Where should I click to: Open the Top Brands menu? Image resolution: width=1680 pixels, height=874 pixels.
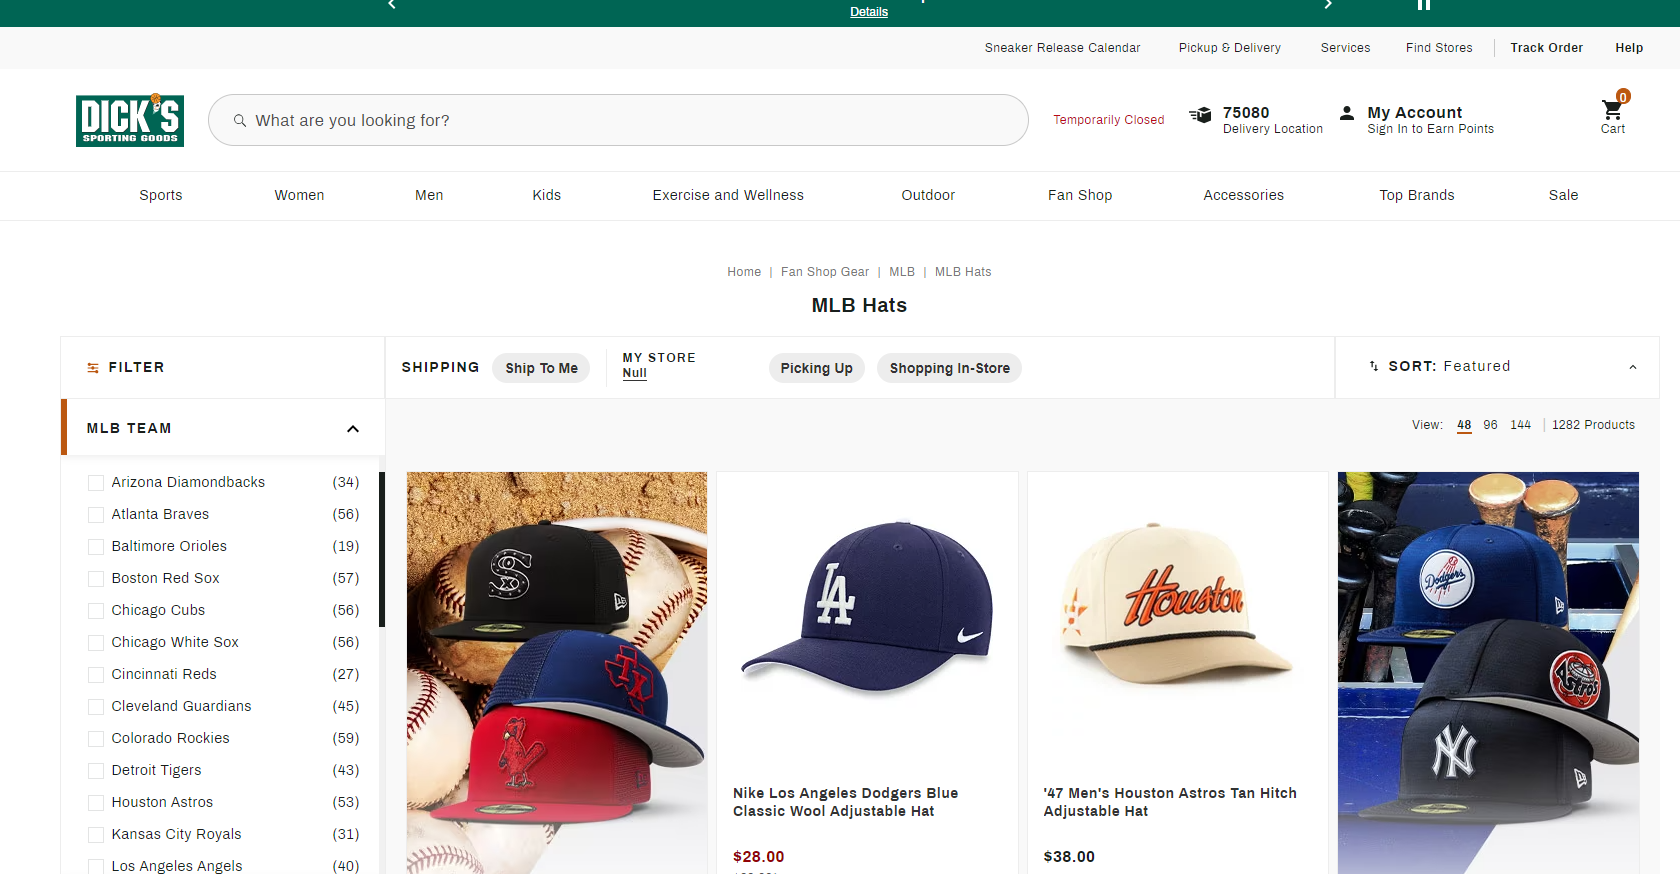pyautogui.click(x=1416, y=195)
